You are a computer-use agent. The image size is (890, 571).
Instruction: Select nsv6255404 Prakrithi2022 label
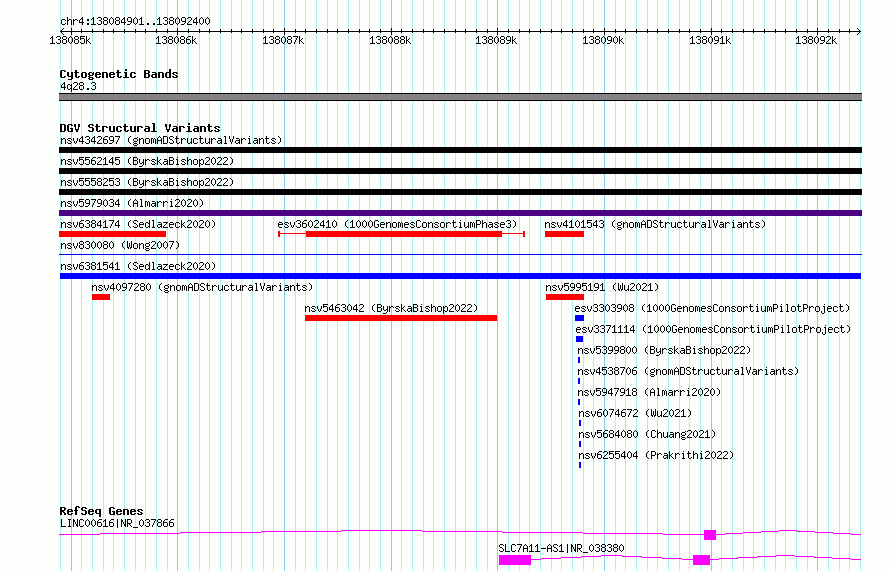(x=656, y=455)
